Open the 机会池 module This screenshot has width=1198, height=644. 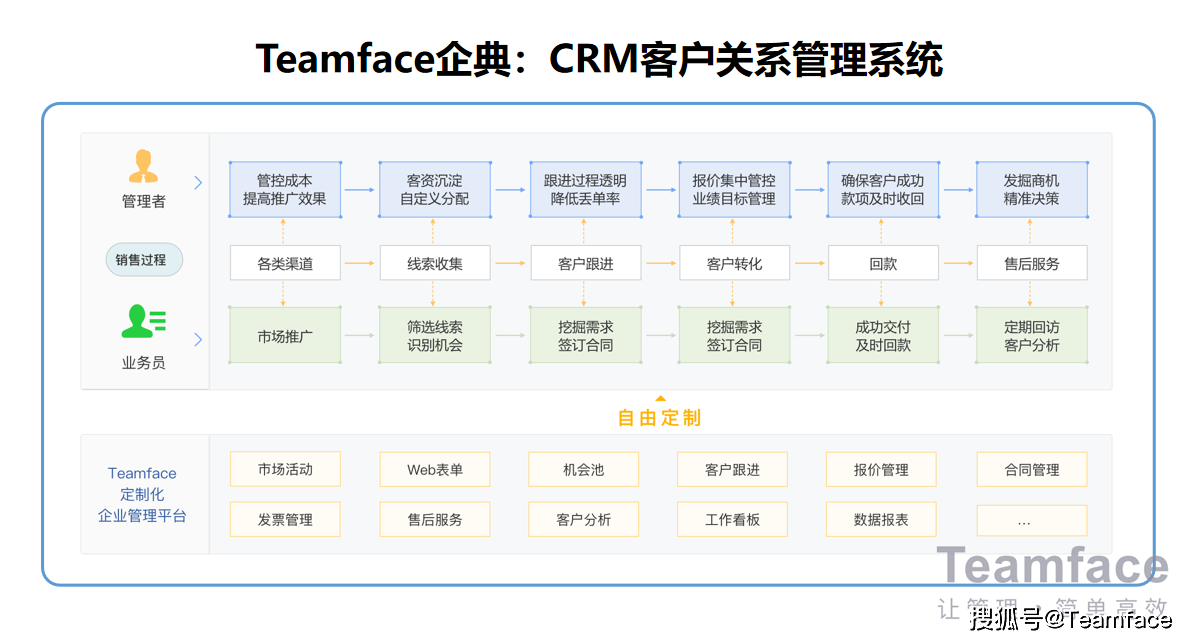tap(584, 469)
